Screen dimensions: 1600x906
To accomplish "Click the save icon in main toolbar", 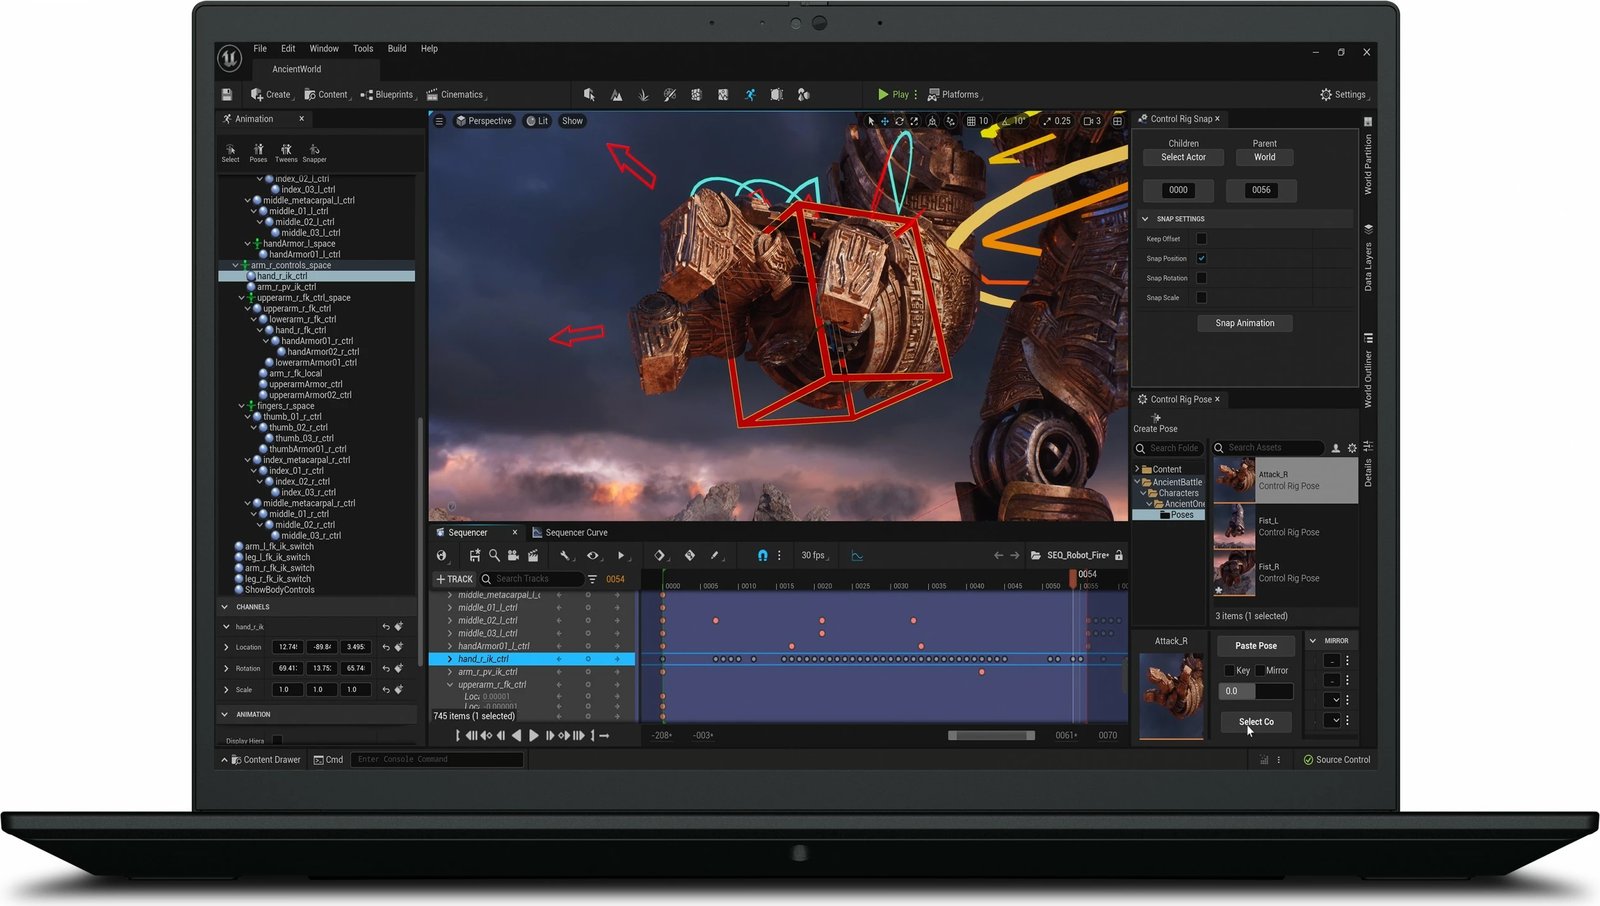I will point(227,94).
